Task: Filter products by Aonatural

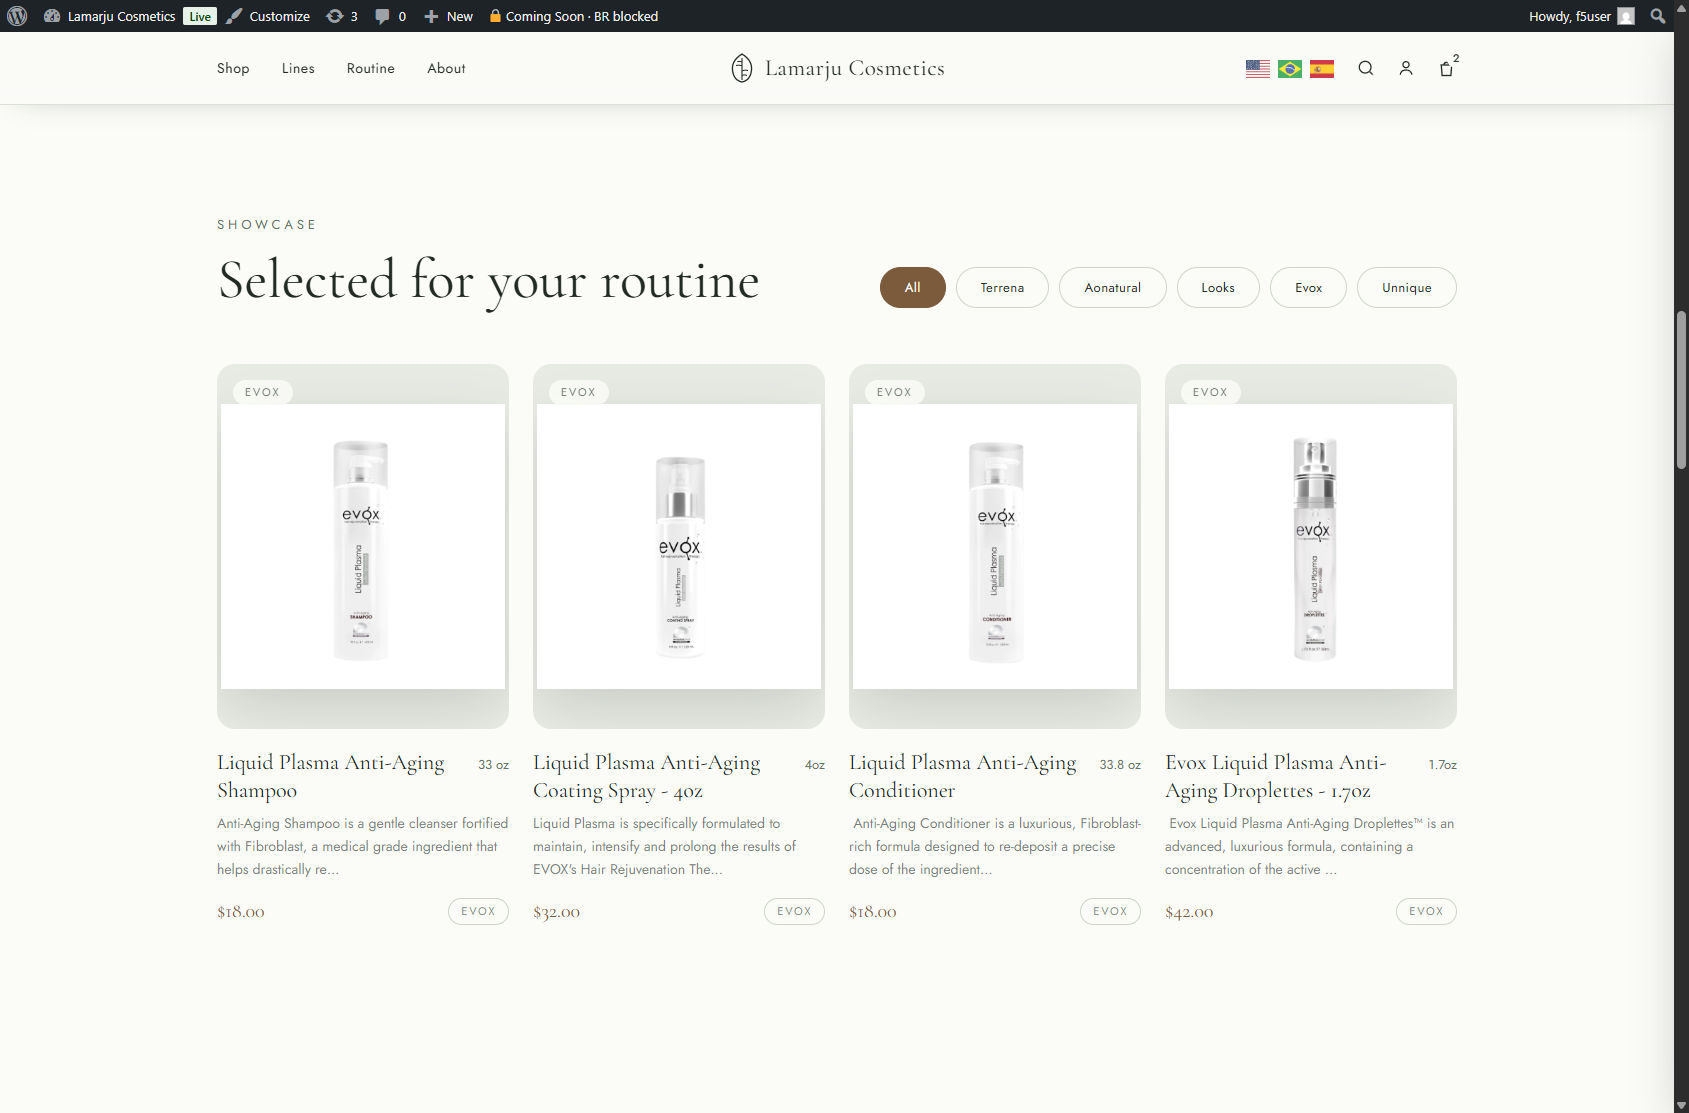Action: click(x=1113, y=287)
